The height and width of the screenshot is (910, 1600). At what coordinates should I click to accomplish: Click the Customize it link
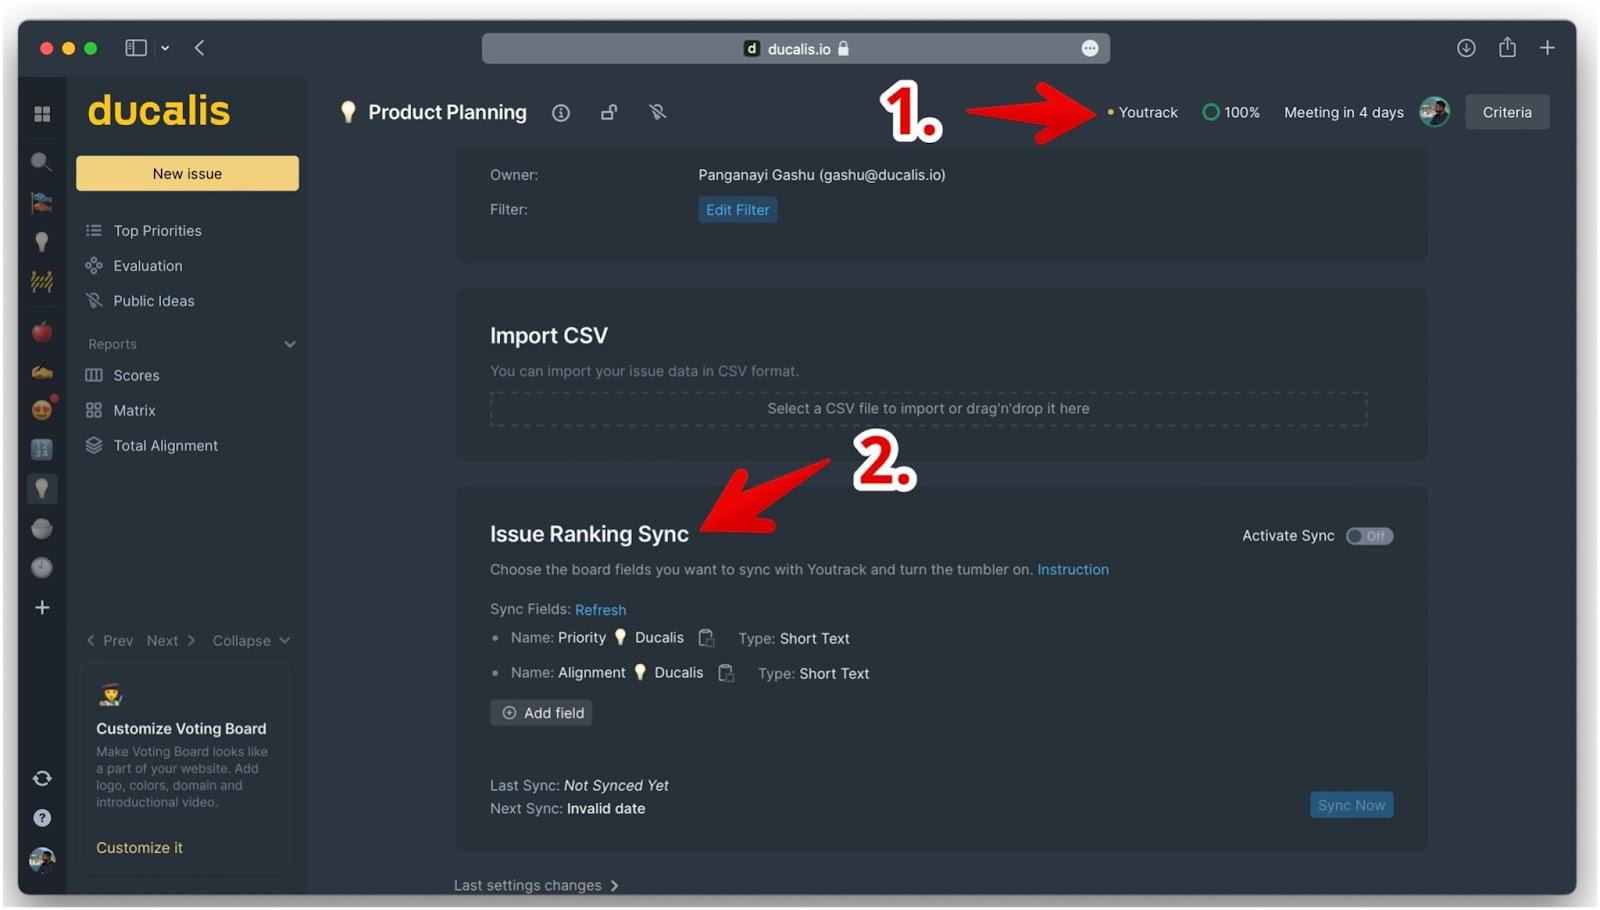coord(139,848)
